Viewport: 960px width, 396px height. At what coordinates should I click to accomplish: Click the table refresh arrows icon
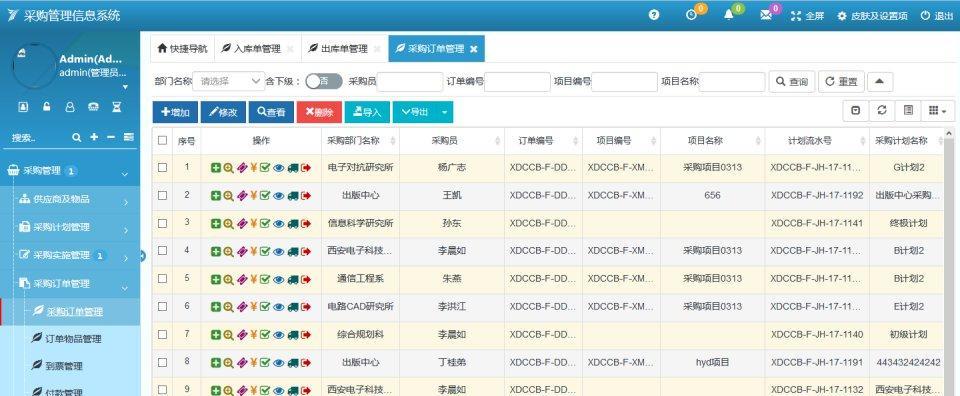click(x=882, y=110)
